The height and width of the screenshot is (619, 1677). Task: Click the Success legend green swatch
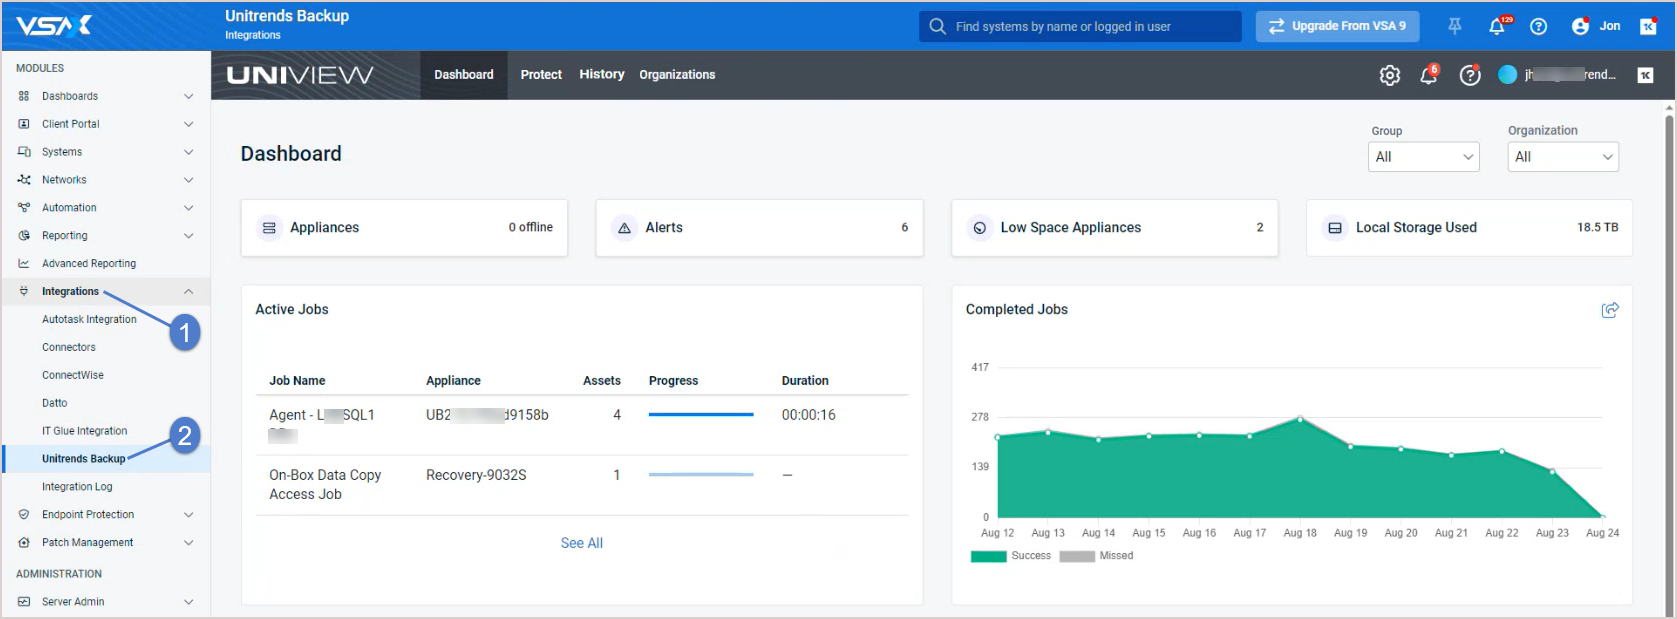(988, 556)
